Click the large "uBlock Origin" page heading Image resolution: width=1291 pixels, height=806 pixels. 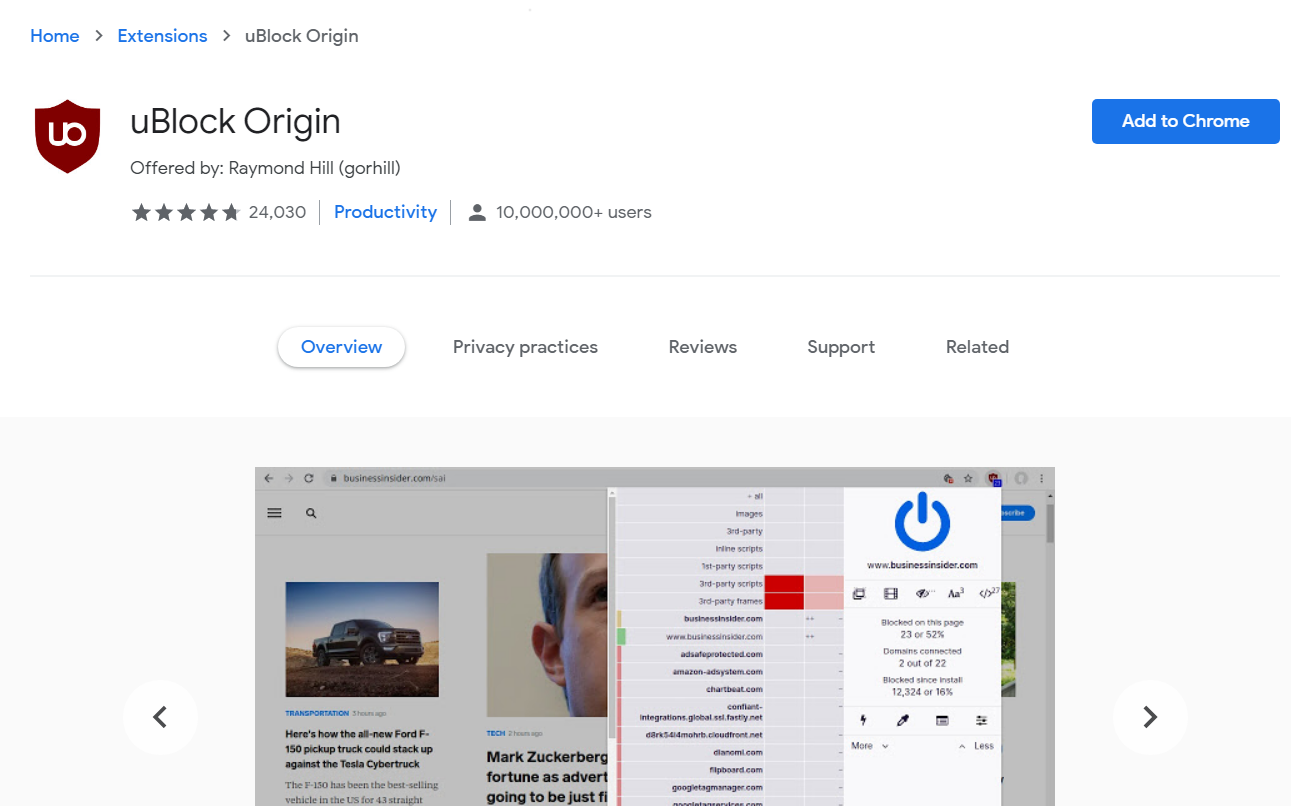236,122
